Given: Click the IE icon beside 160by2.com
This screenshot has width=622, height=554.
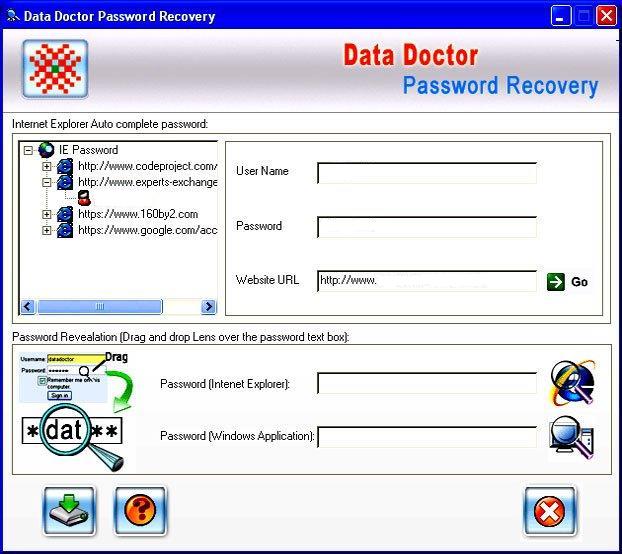Looking at the screenshot, I should tap(65, 214).
